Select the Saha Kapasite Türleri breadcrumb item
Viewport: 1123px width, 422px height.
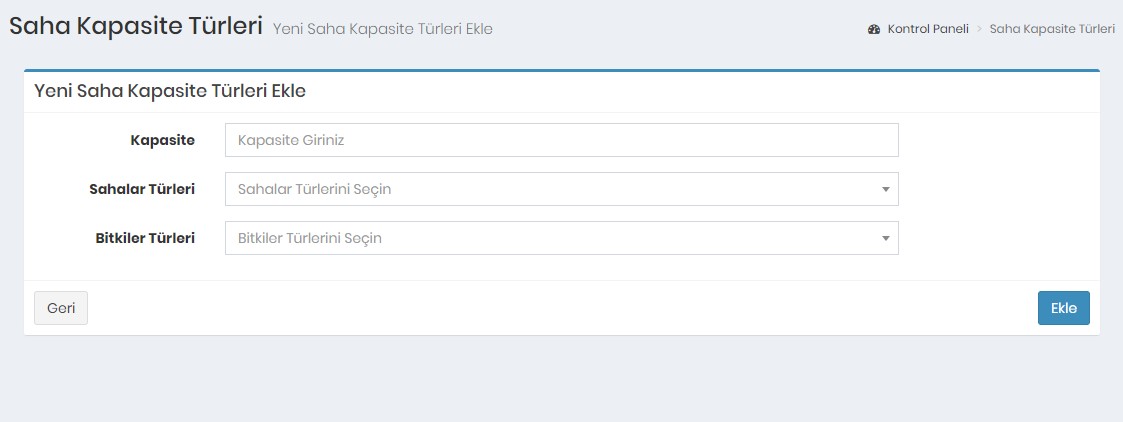point(1052,29)
